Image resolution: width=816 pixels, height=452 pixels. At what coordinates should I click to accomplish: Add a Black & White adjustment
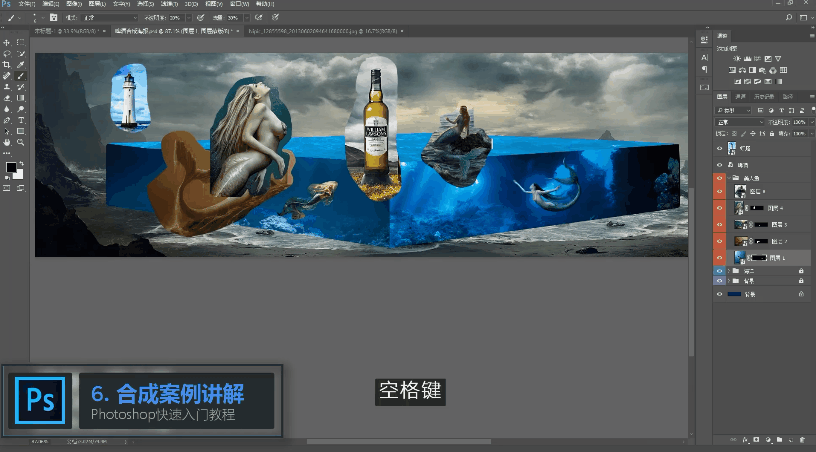click(x=753, y=70)
